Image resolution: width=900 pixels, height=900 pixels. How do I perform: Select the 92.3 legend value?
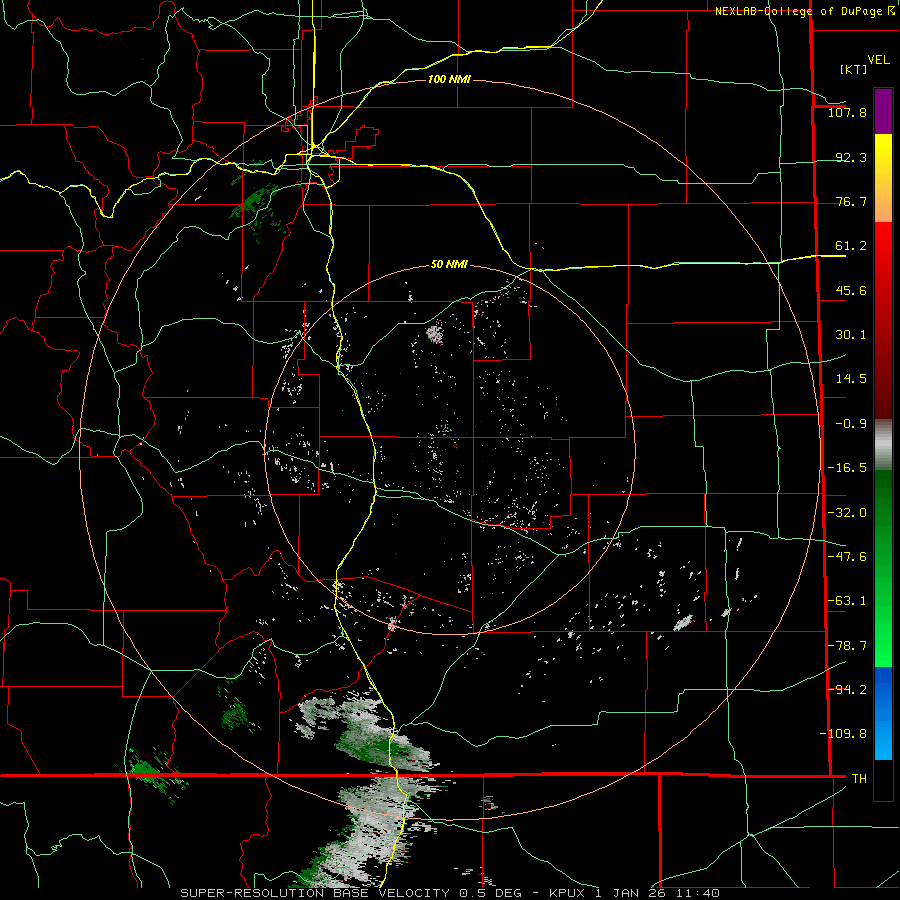tap(851, 157)
